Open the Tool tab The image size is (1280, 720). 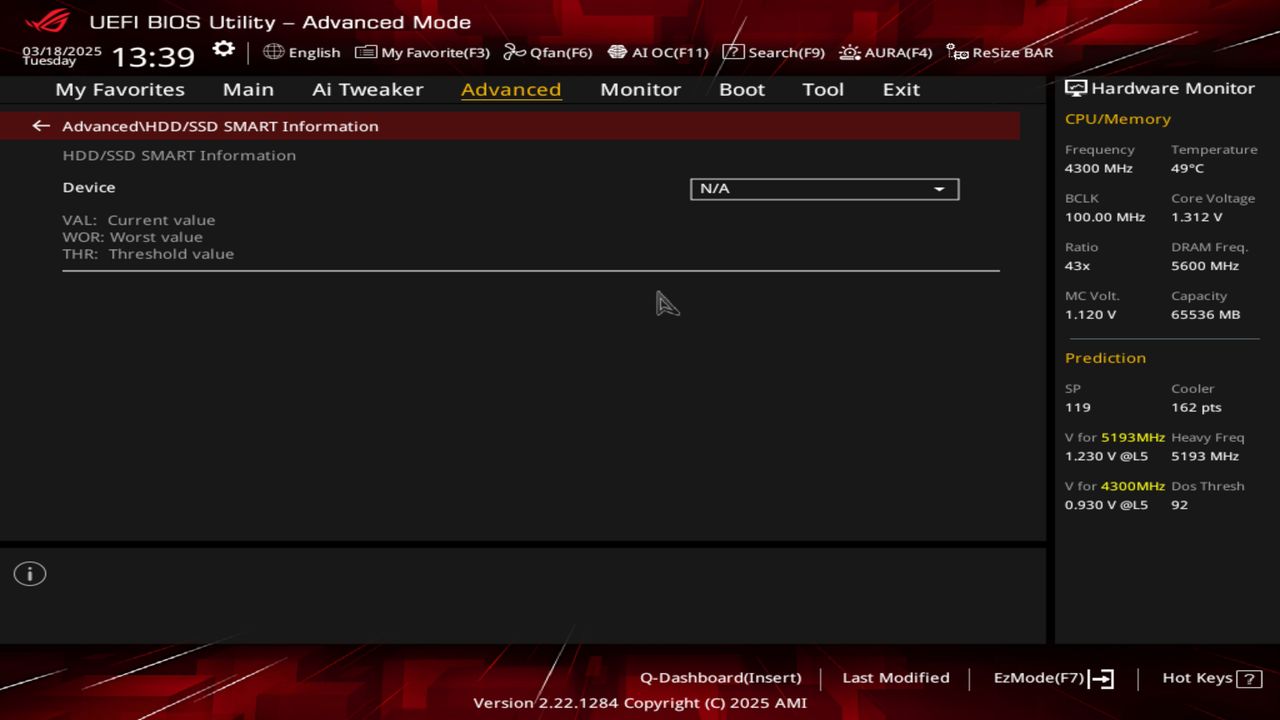click(x=823, y=89)
